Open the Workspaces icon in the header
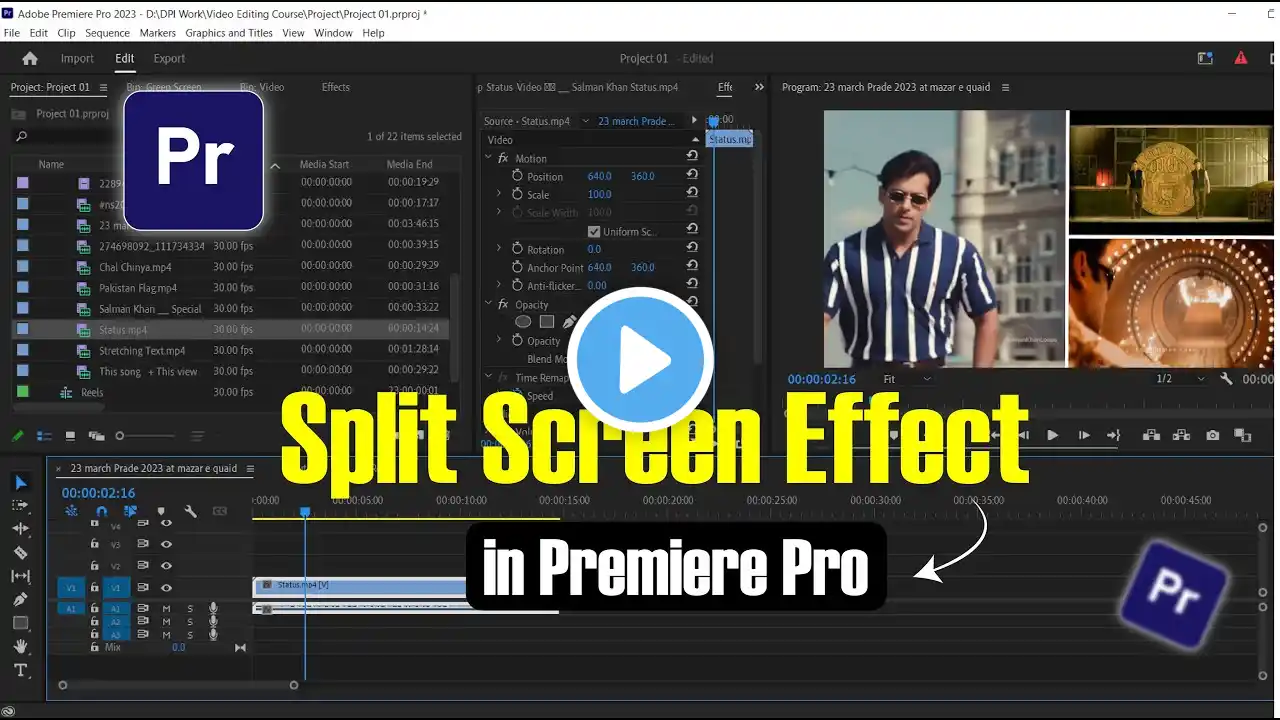This screenshot has height=720, width=1280. (x=1205, y=58)
